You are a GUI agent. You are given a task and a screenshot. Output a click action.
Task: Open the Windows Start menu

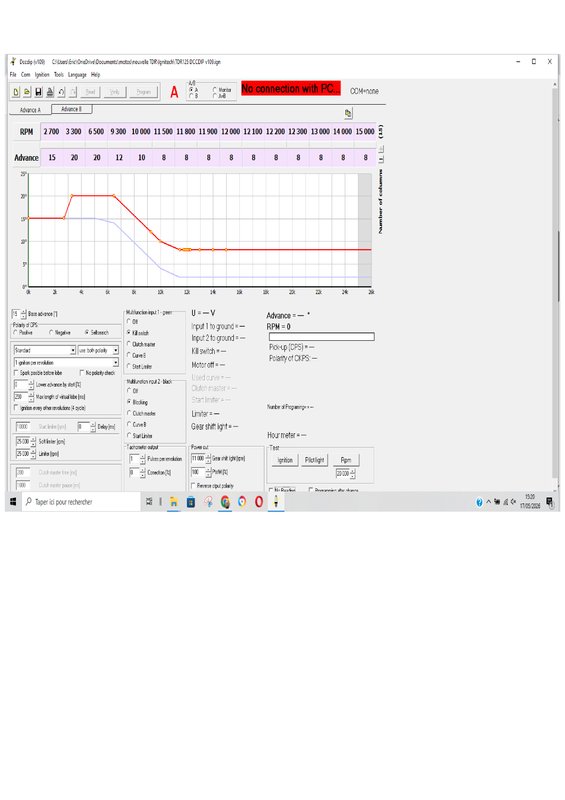[x=13, y=502]
